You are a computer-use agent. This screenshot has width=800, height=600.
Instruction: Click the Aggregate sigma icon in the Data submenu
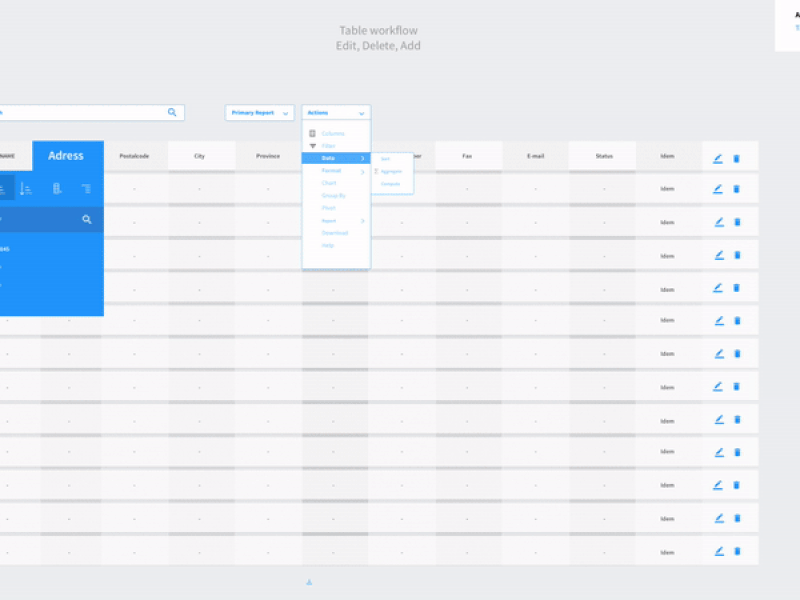click(x=376, y=171)
